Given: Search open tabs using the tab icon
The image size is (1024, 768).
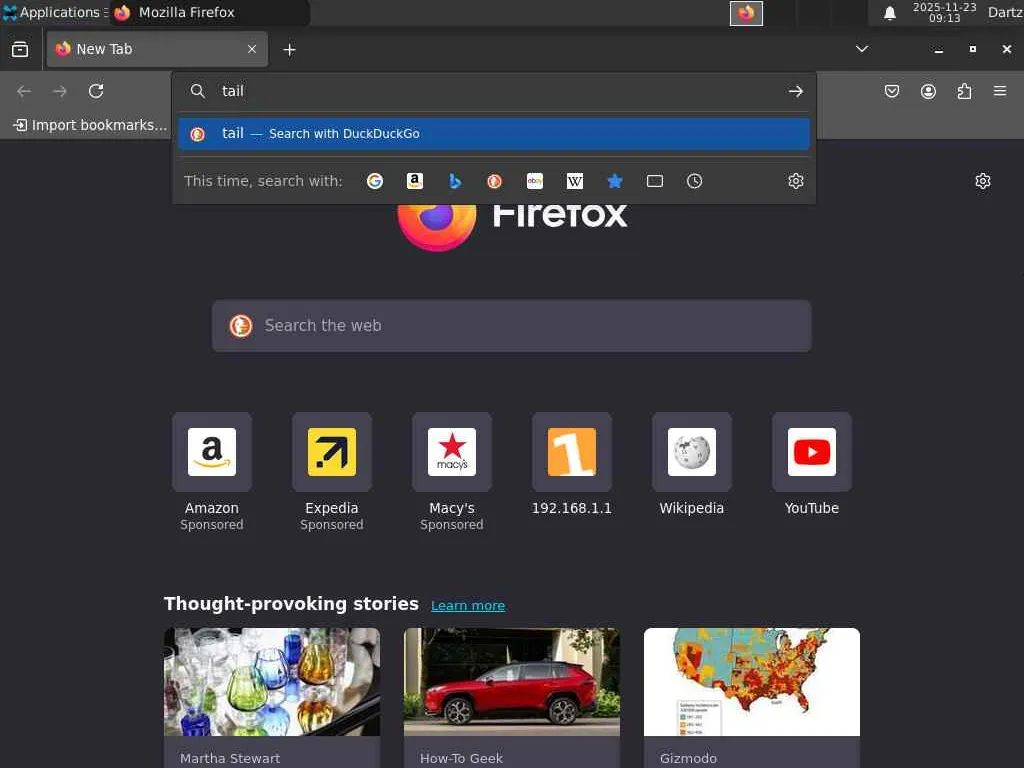Looking at the screenshot, I should pyautogui.click(x=654, y=181).
